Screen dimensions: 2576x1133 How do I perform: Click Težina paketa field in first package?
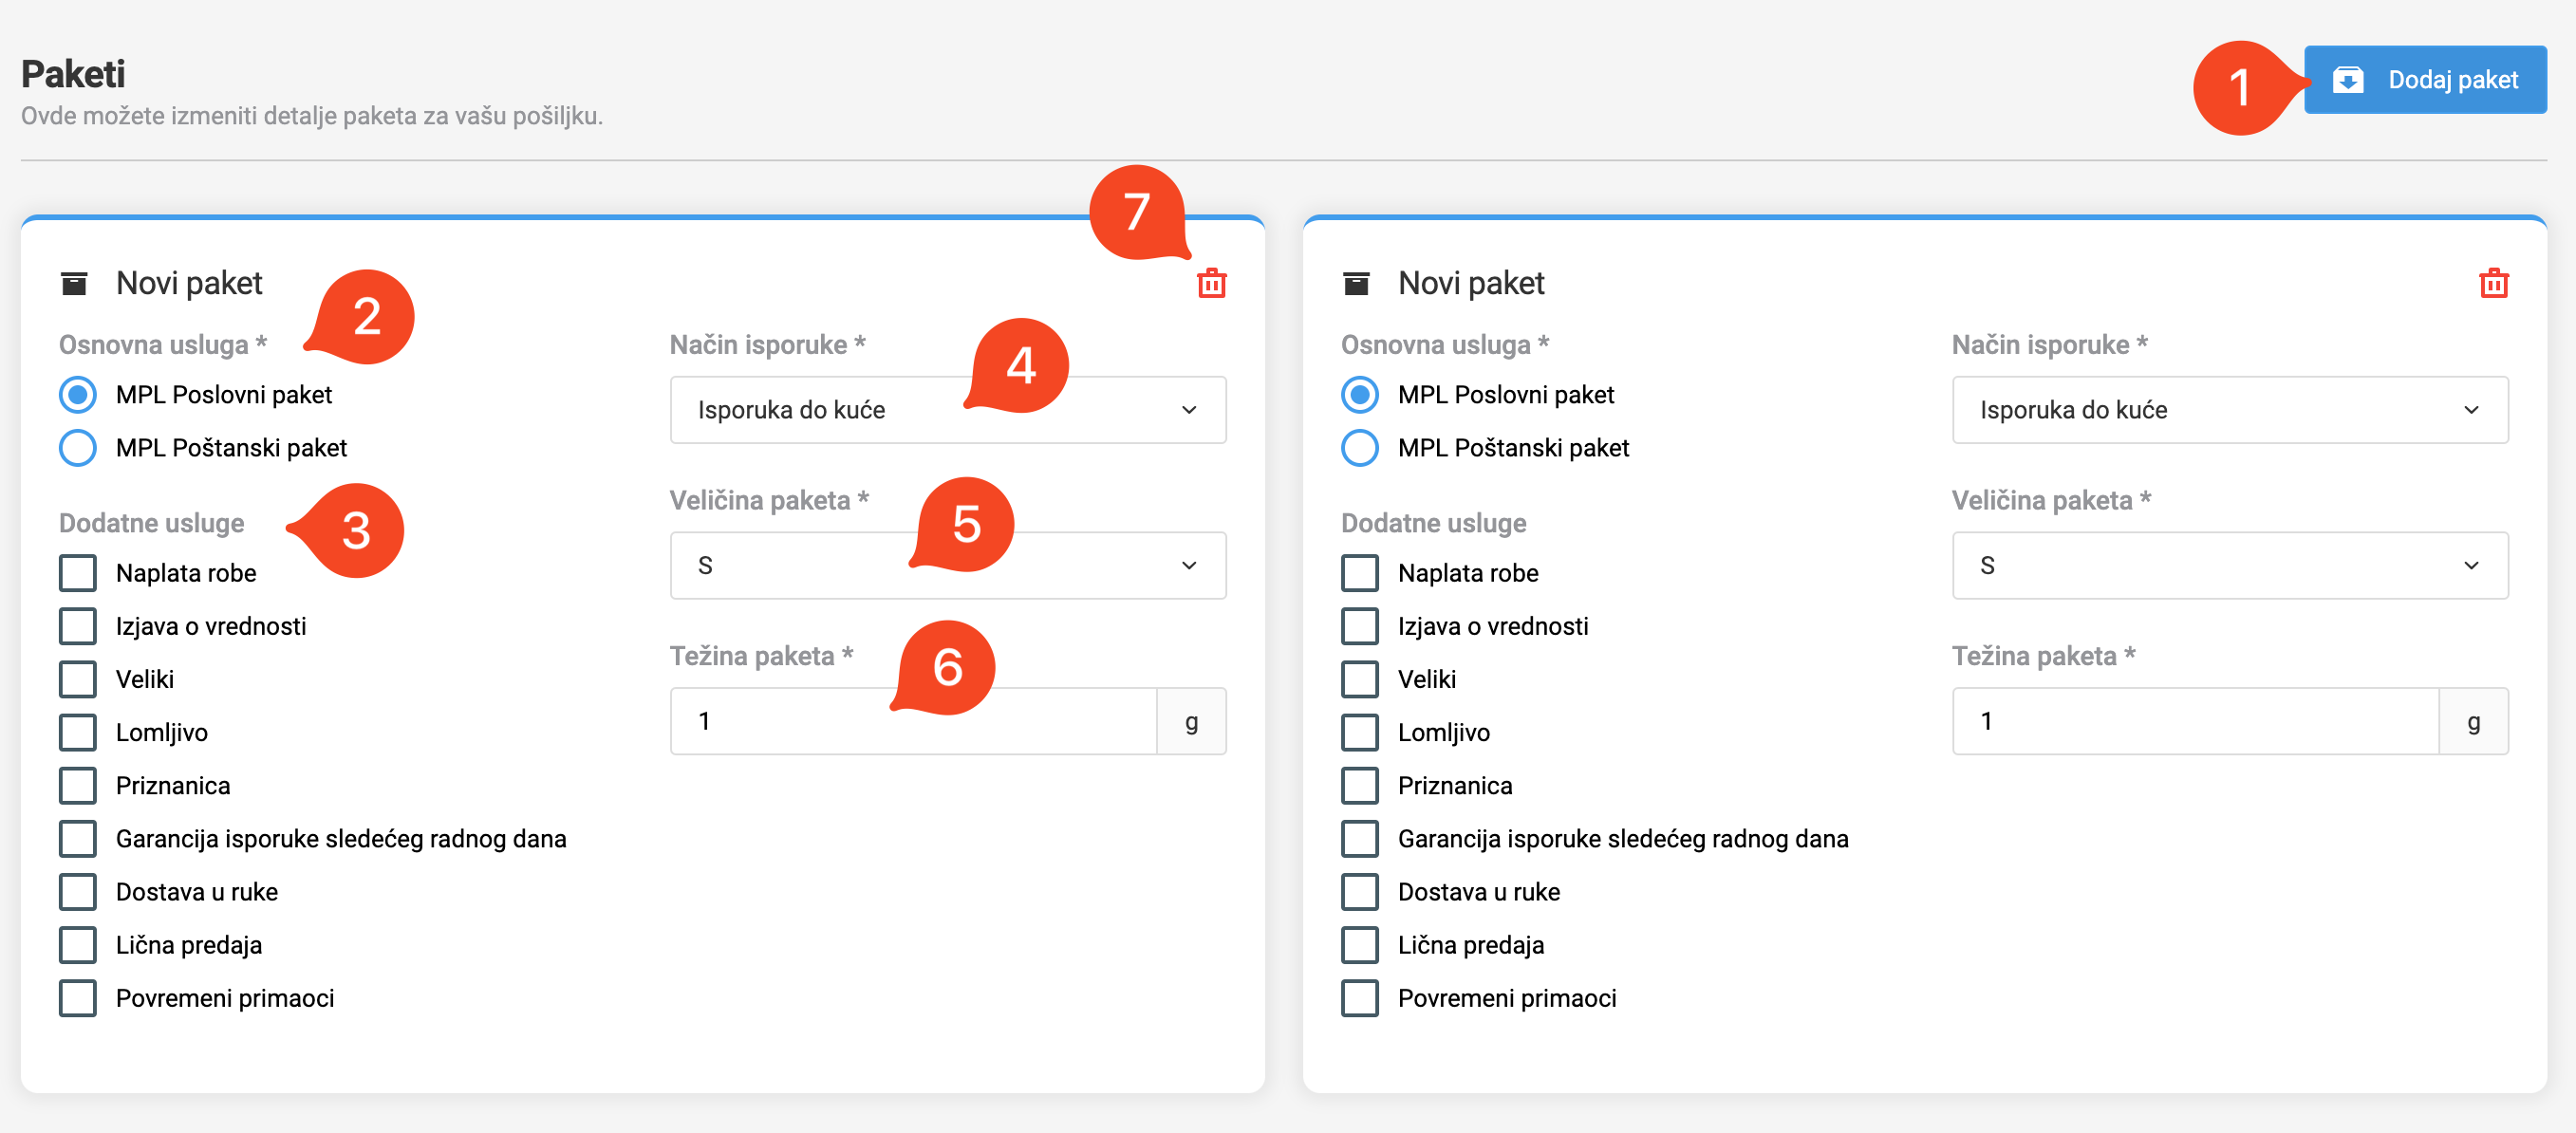pyautogui.click(x=912, y=721)
